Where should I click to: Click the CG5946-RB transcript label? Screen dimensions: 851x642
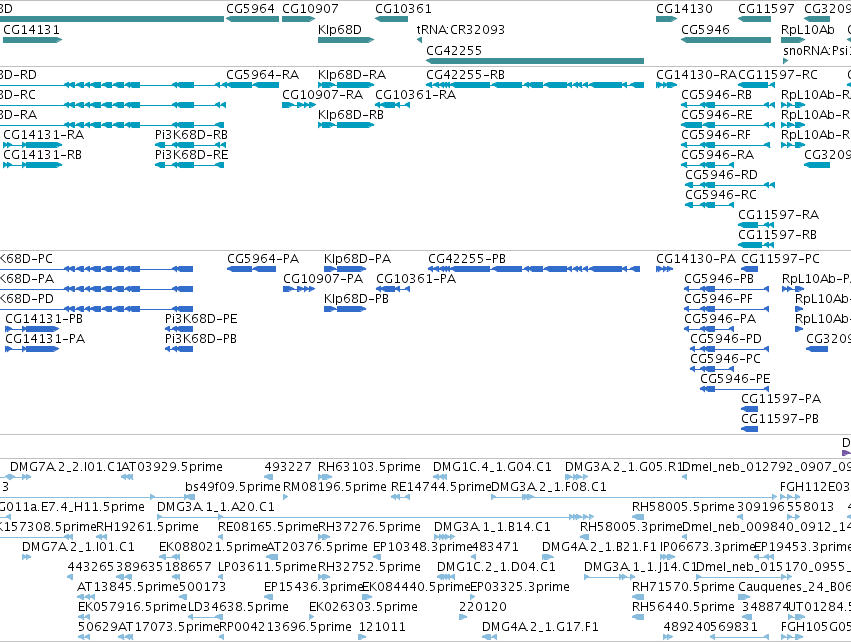716,95
